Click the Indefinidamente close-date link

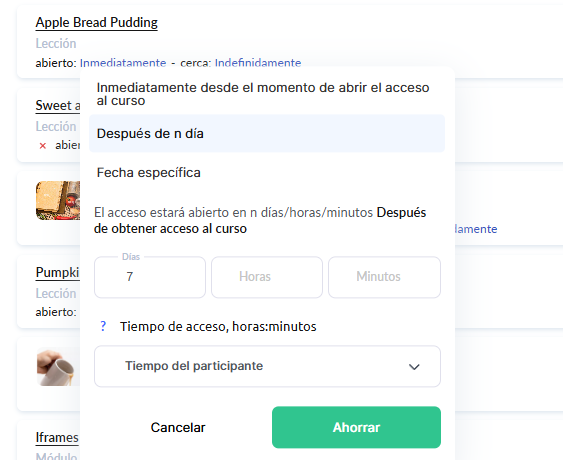pos(258,63)
